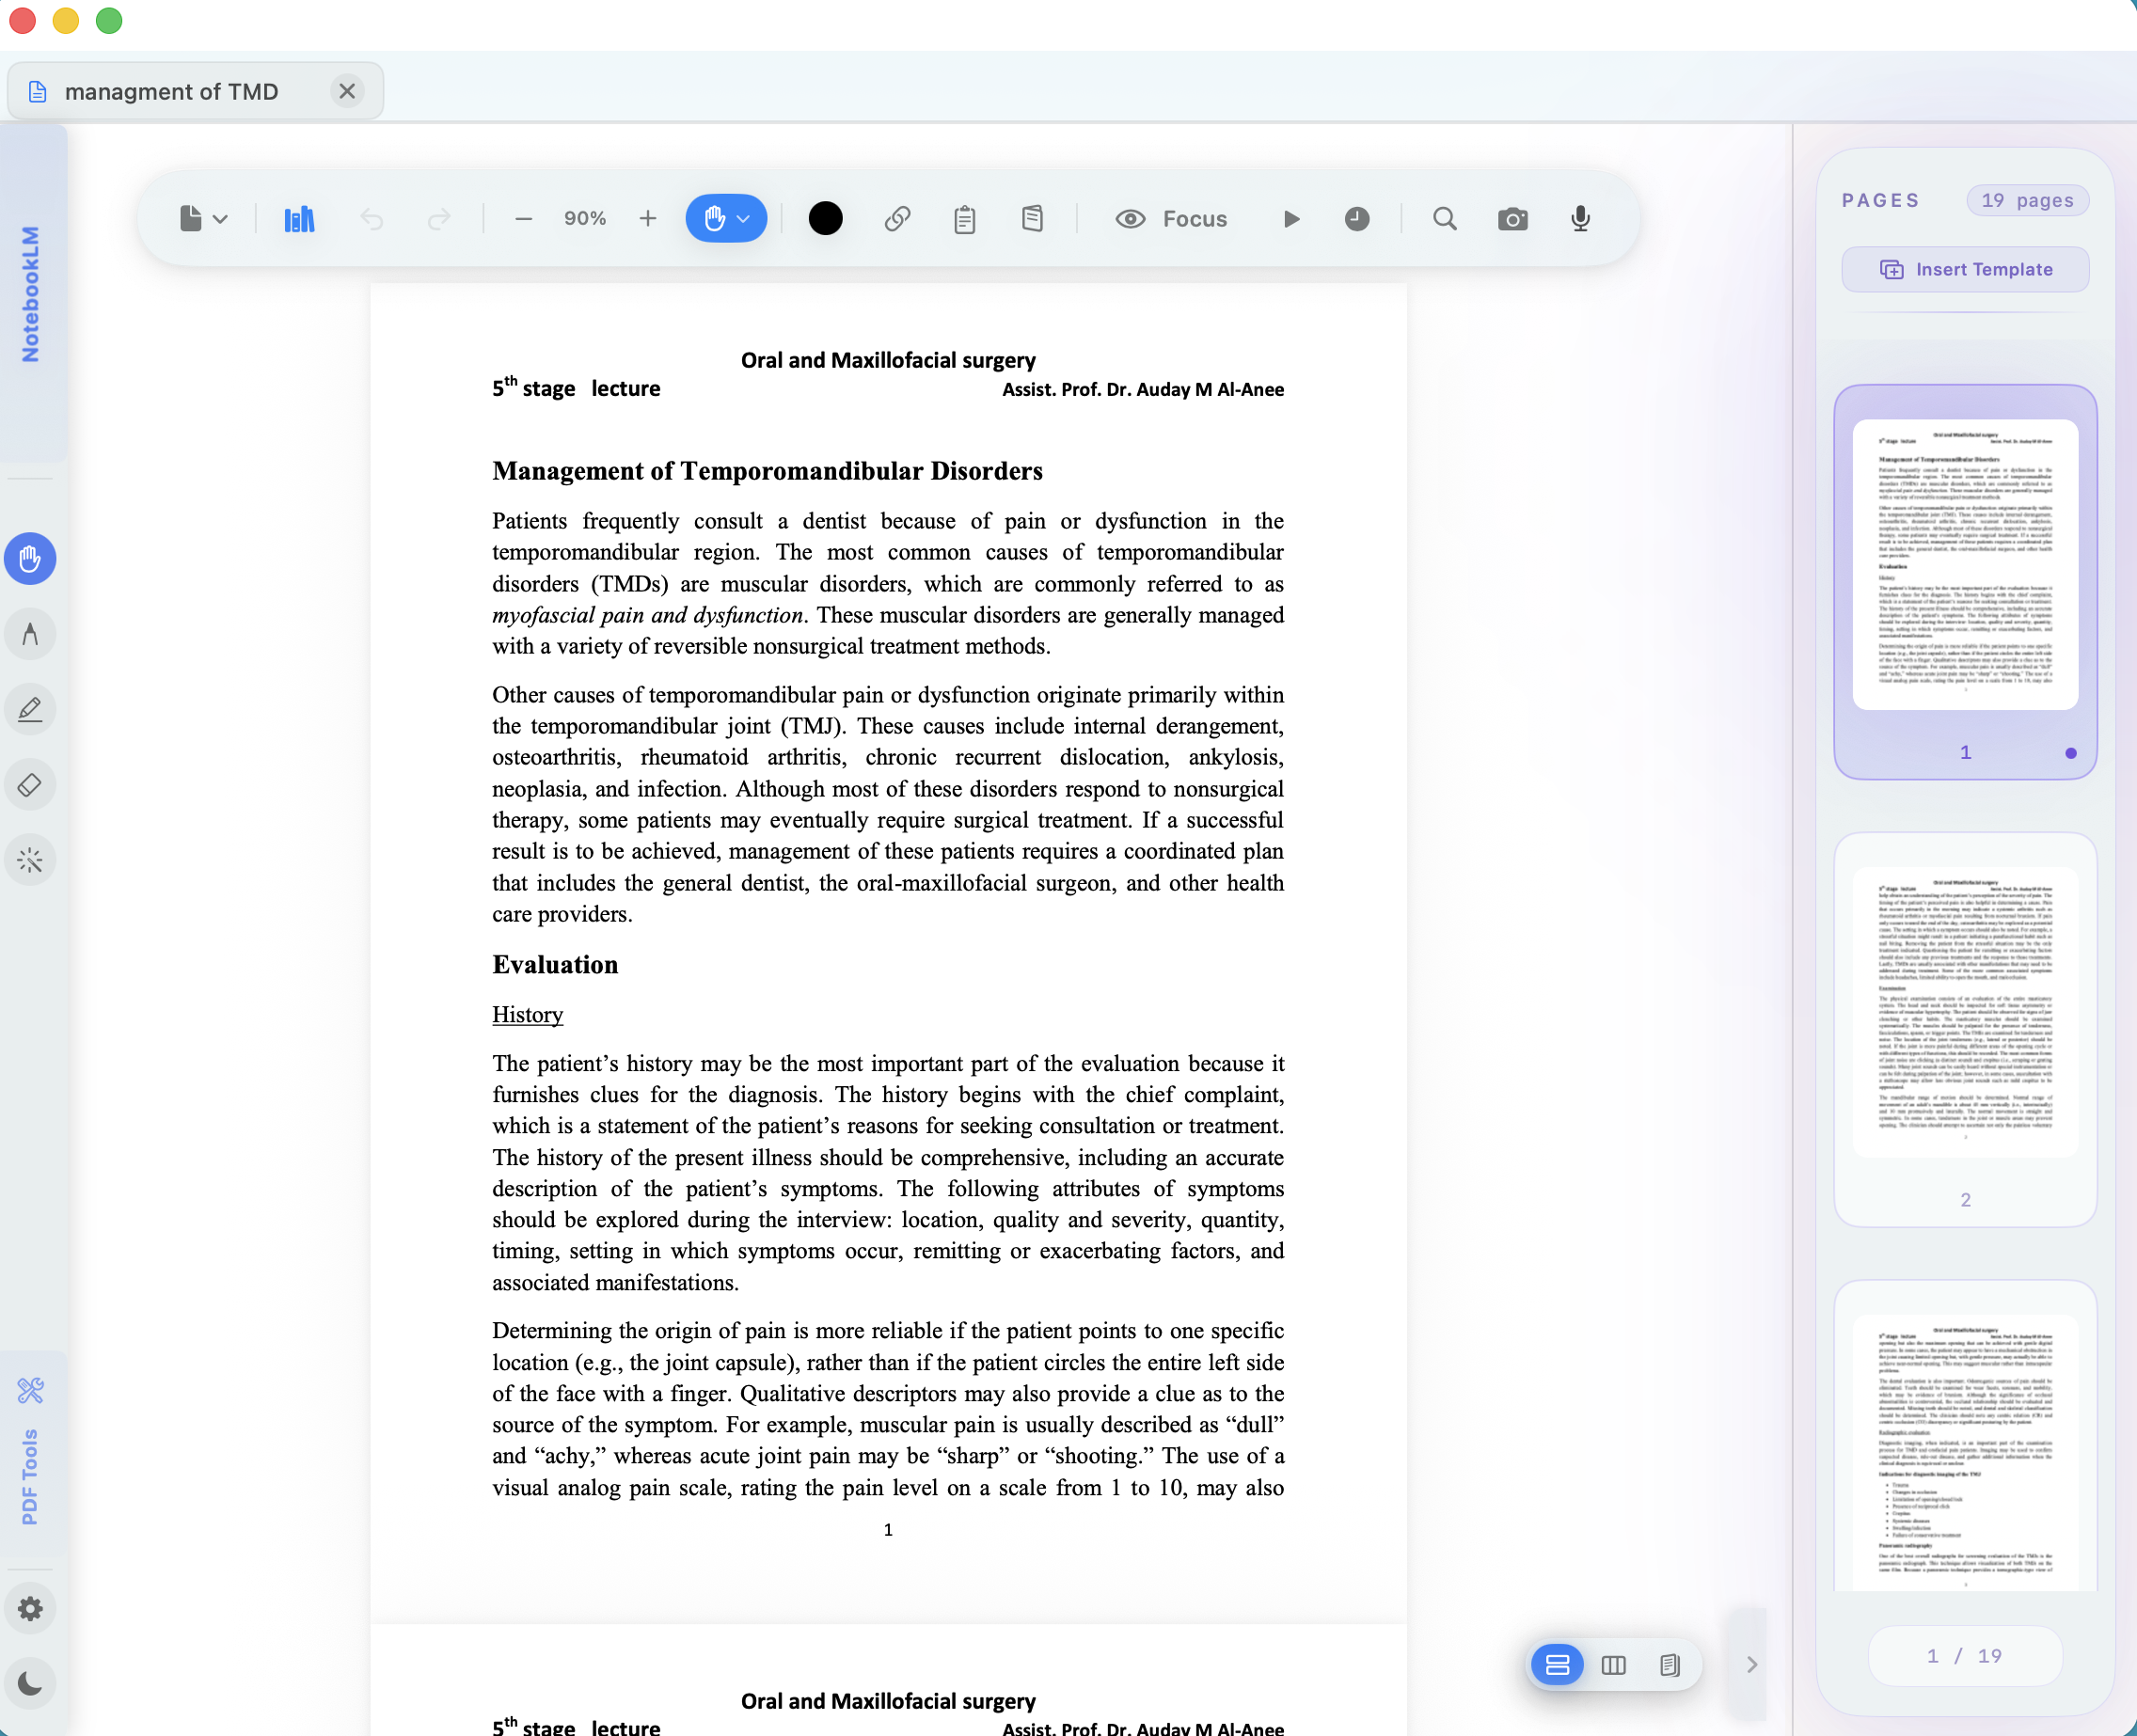Viewport: 2137px width, 1736px height.
Task: Zoom out with the minus button
Action: click(523, 219)
